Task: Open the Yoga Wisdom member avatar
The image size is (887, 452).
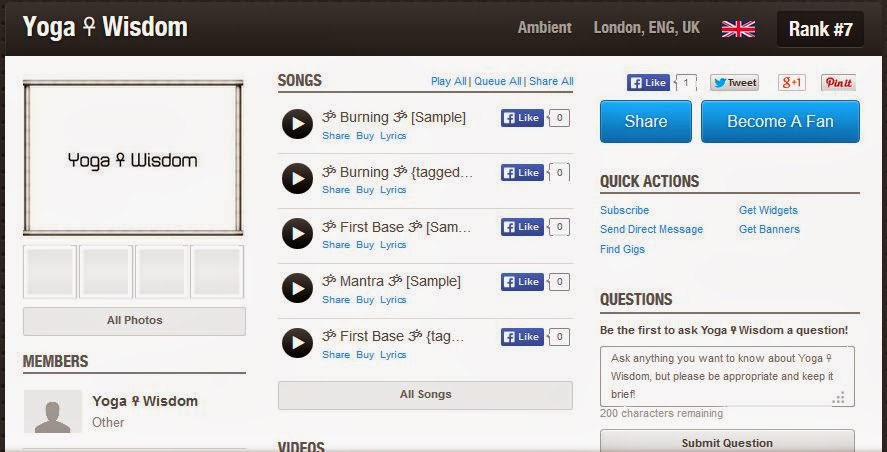Action: [x=53, y=411]
